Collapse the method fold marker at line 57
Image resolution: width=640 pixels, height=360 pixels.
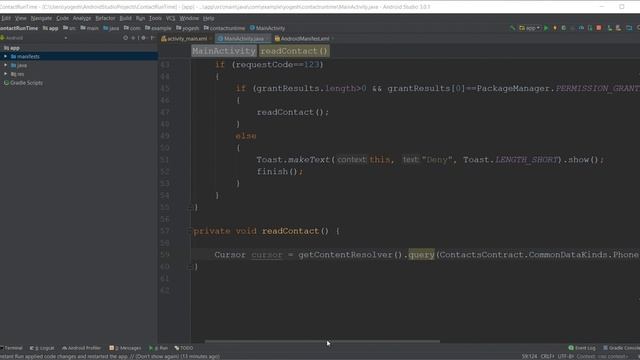click(x=190, y=231)
